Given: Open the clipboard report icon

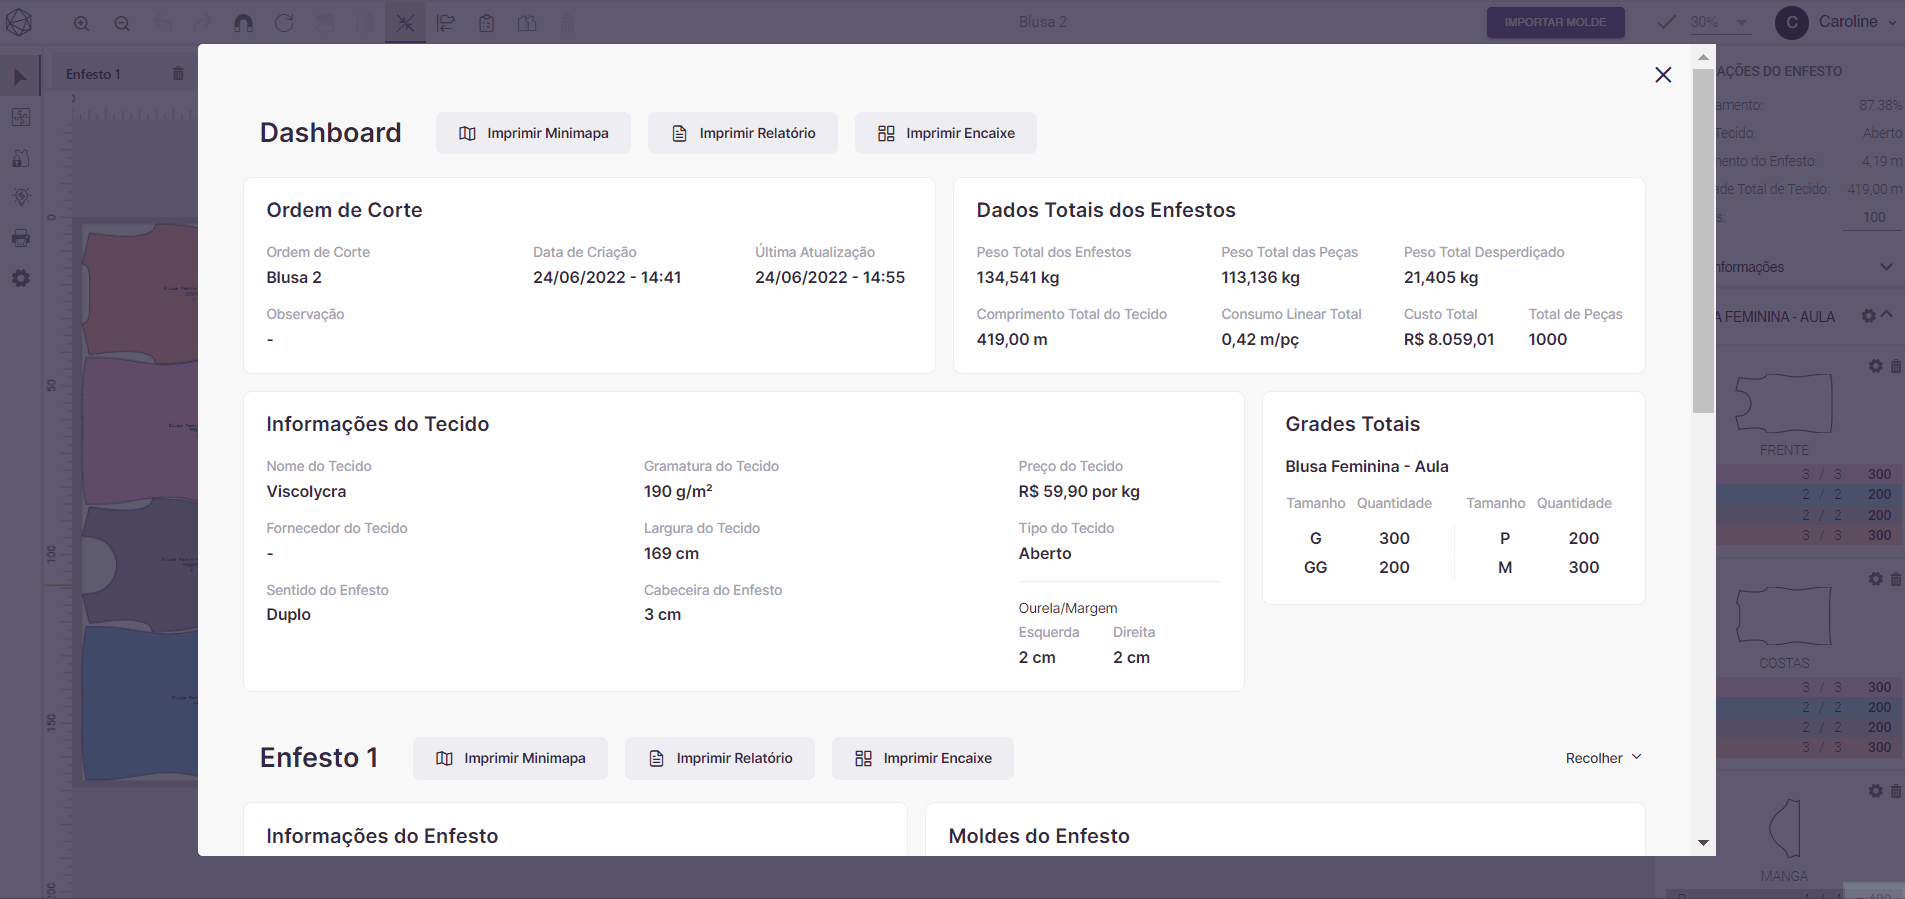Looking at the screenshot, I should (486, 23).
